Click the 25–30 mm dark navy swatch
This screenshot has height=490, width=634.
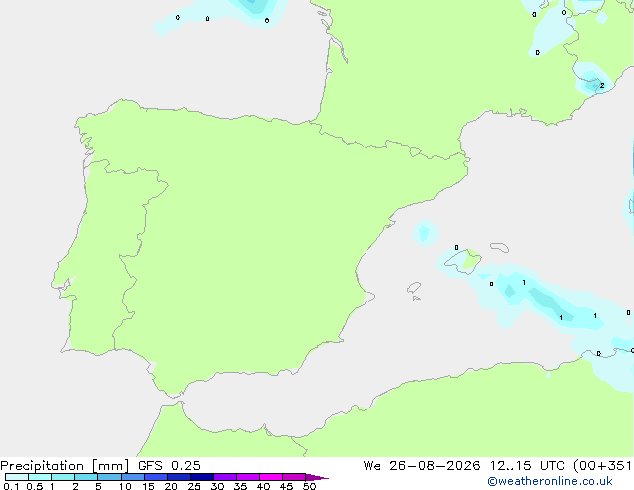click(202, 477)
